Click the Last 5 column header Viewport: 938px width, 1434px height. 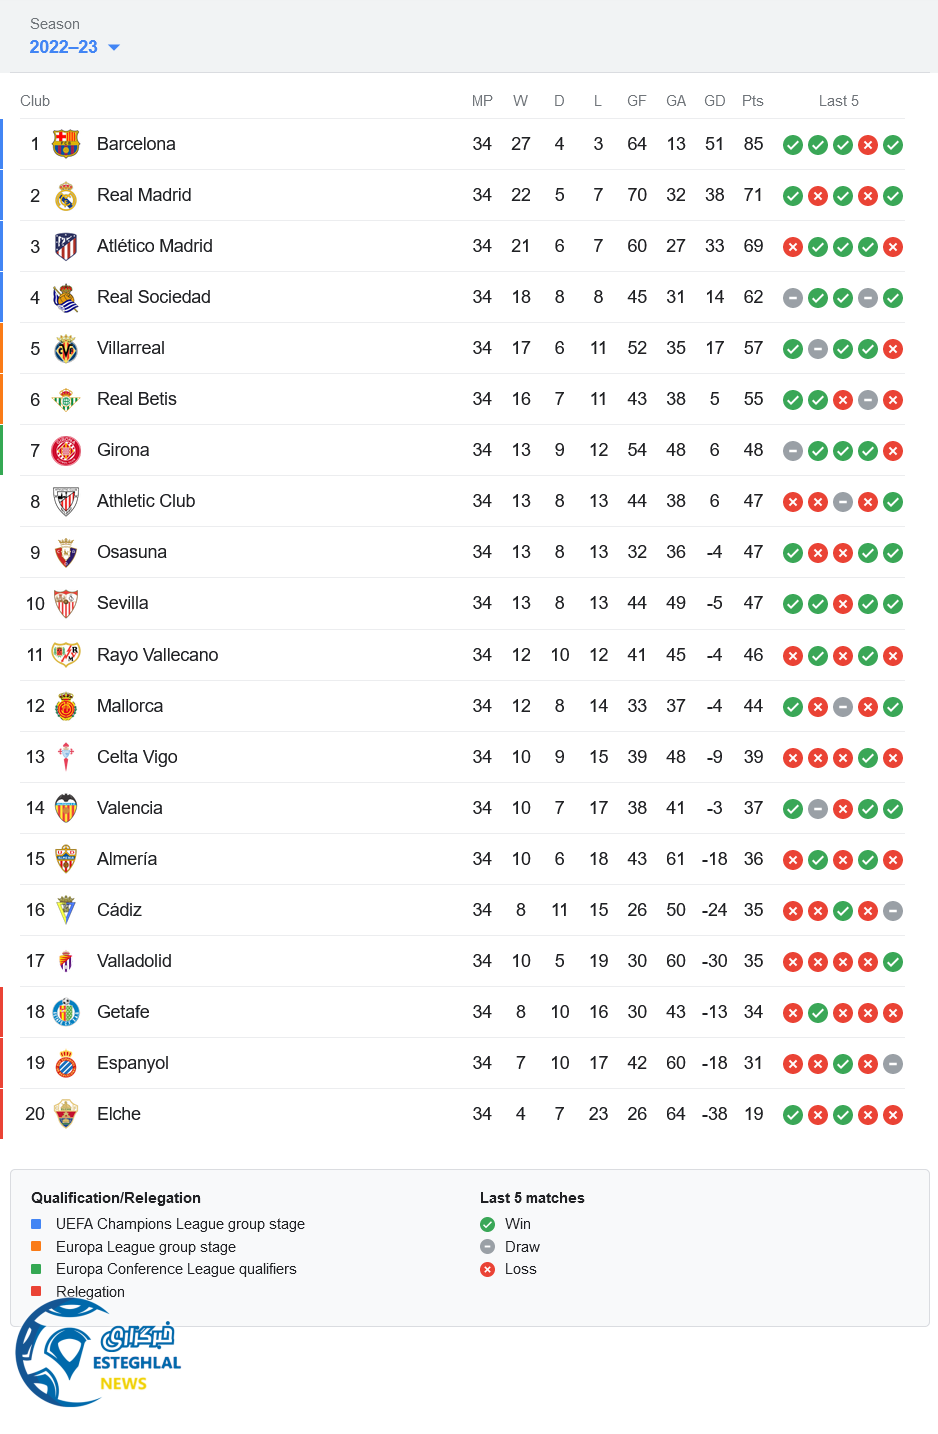(838, 101)
